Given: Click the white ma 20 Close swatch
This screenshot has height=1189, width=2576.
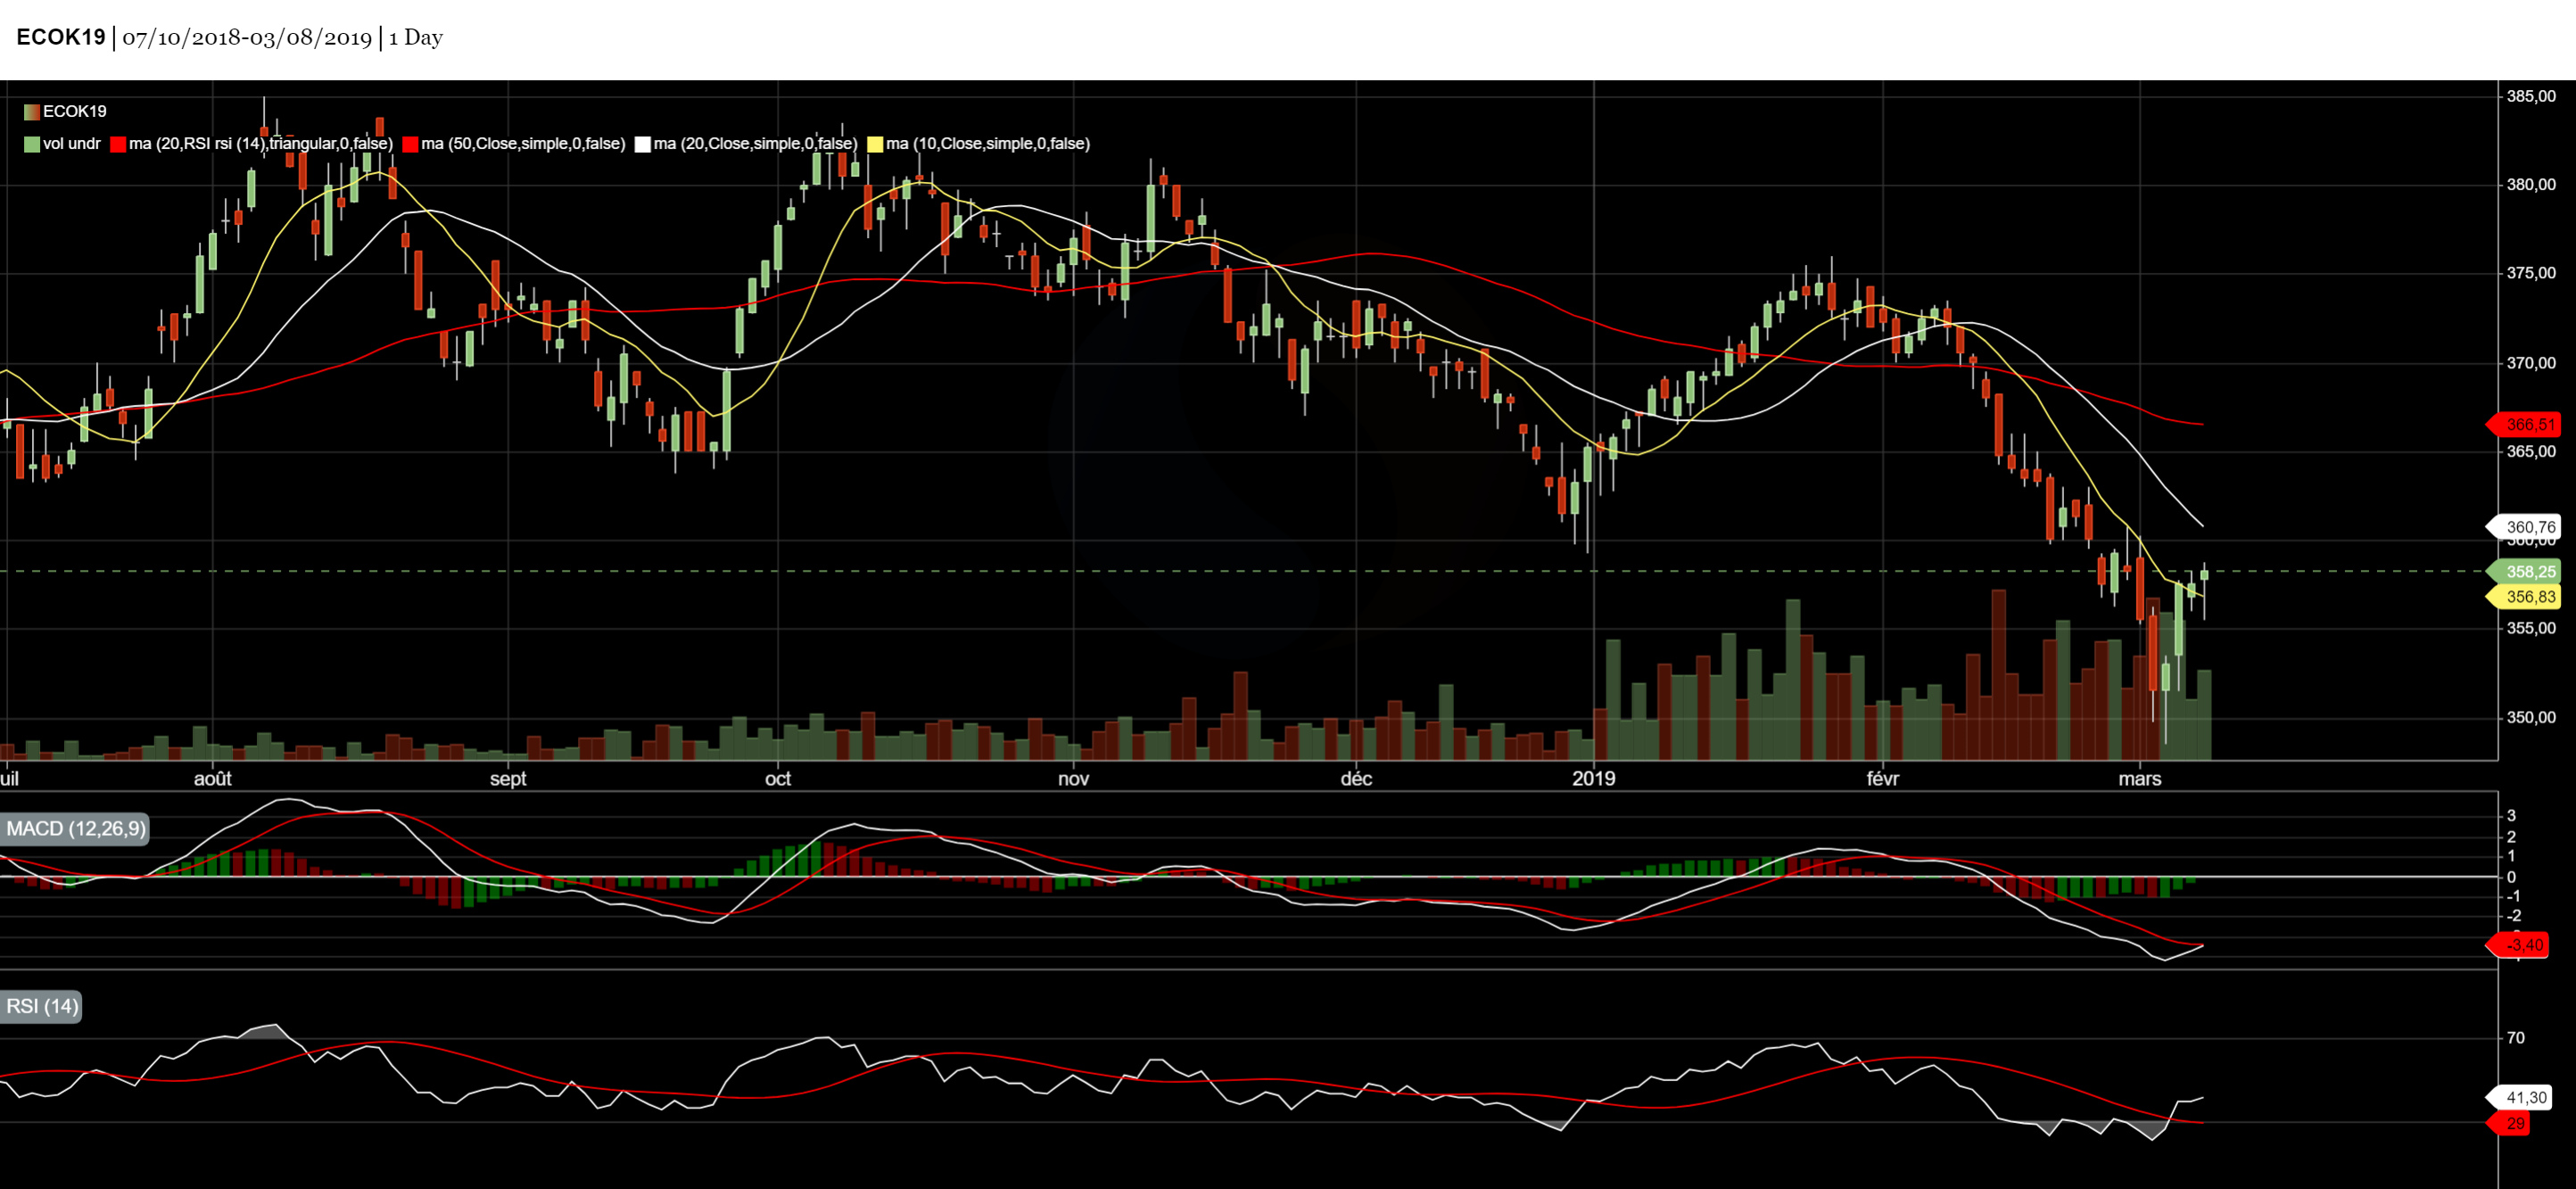Looking at the screenshot, I should (643, 144).
